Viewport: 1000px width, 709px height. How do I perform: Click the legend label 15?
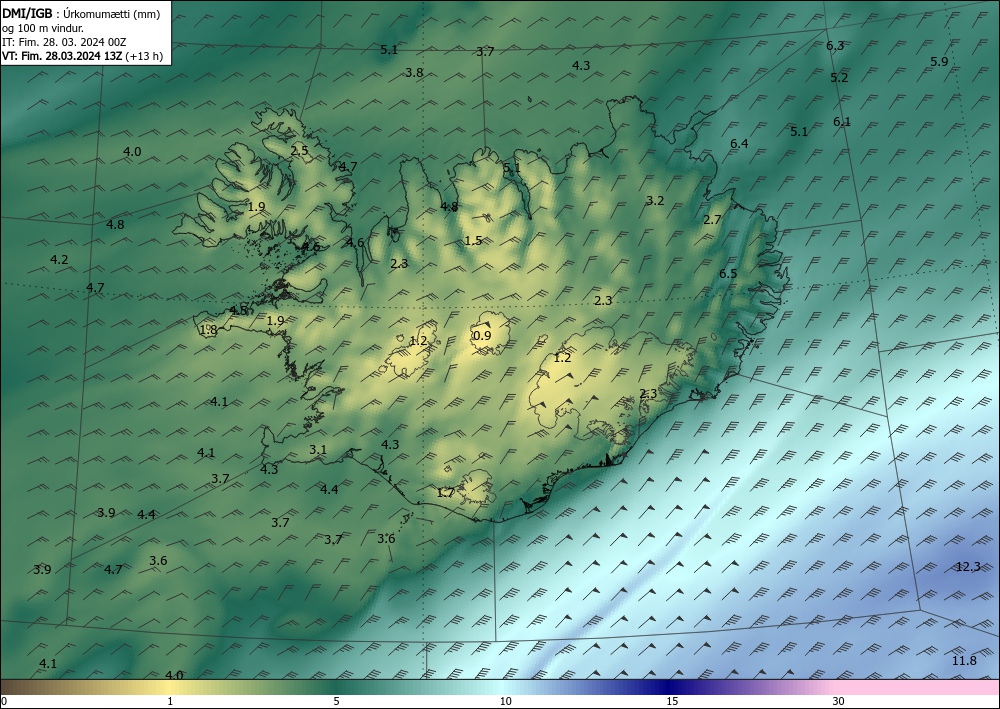coord(672,702)
